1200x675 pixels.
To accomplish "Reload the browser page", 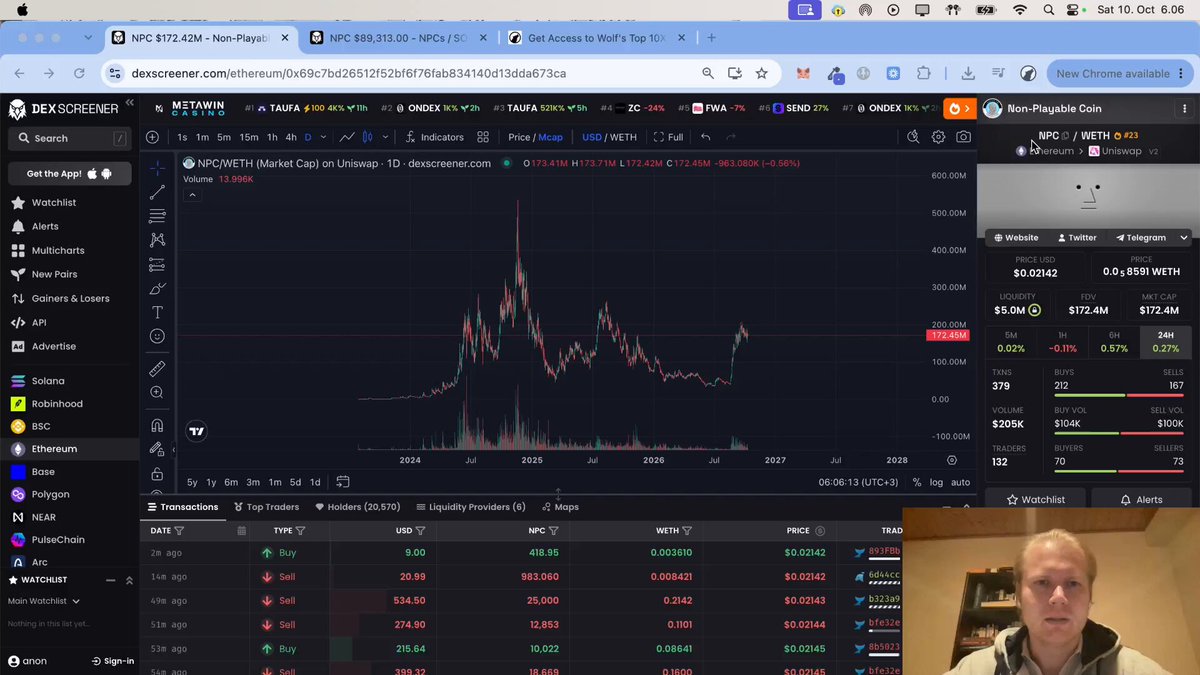I will (80, 73).
